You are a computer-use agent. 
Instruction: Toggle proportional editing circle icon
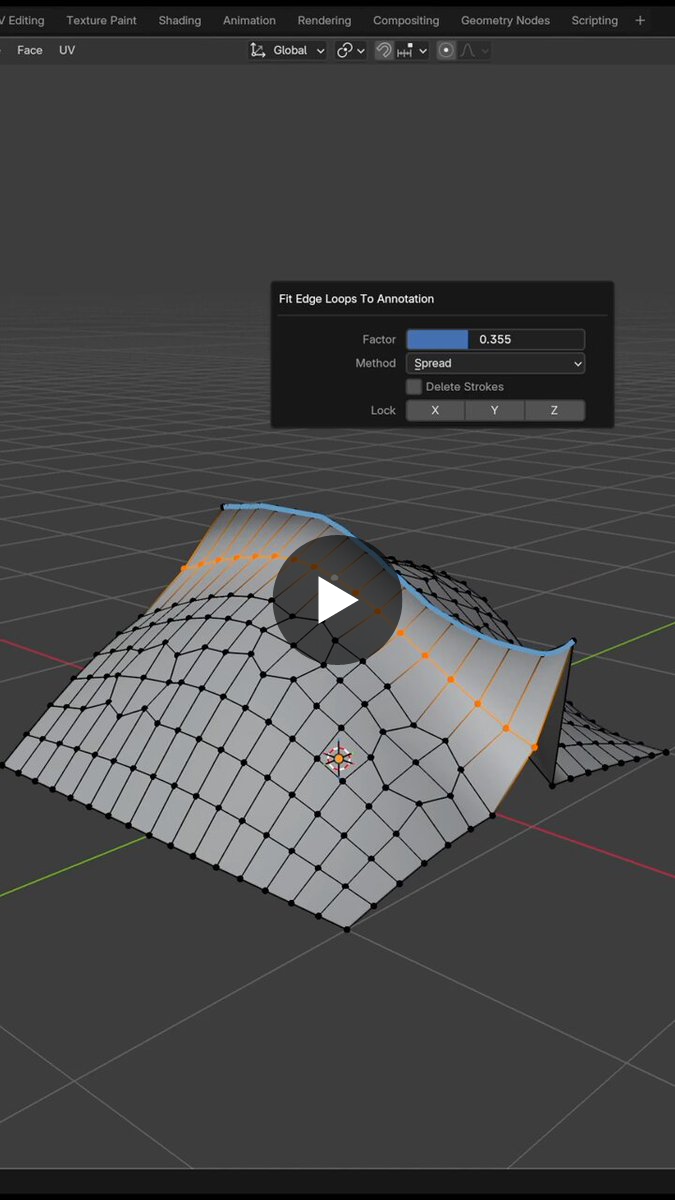point(446,50)
